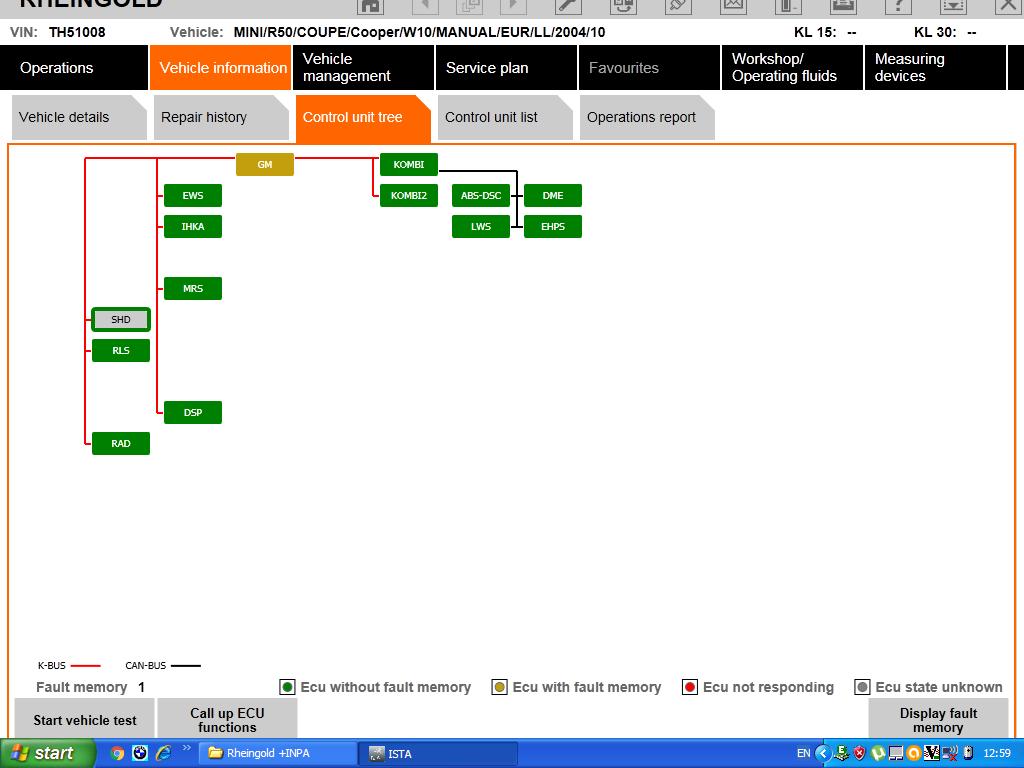
Task: Open help via question mark icon
Action: (898, 6)
